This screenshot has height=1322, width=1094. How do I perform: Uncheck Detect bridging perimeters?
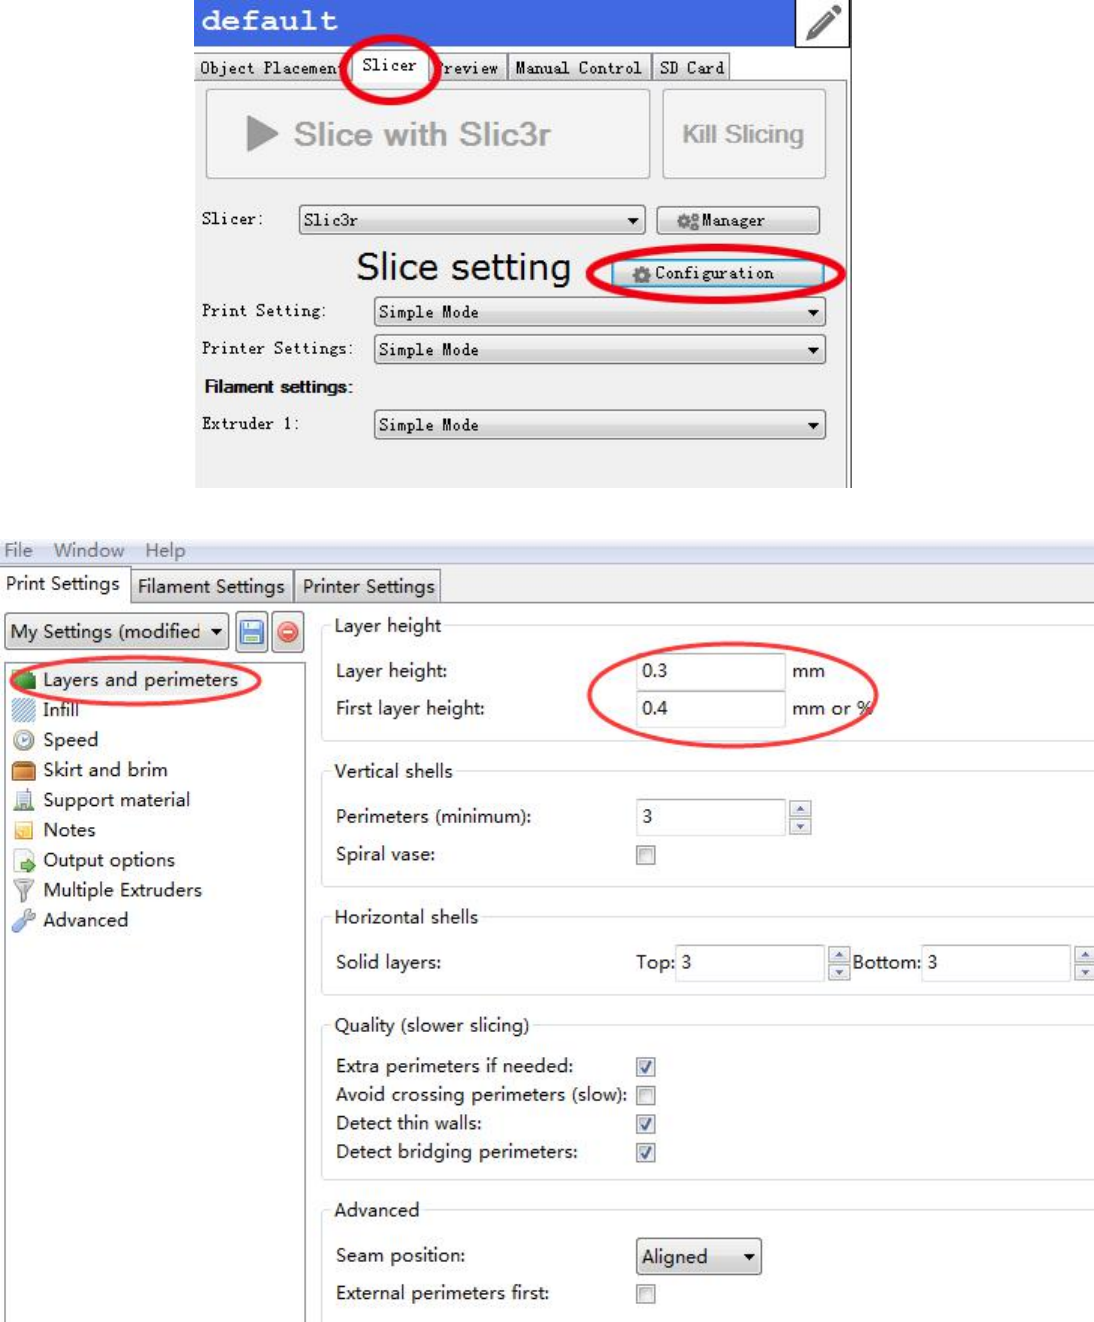tap(646, 1152)
